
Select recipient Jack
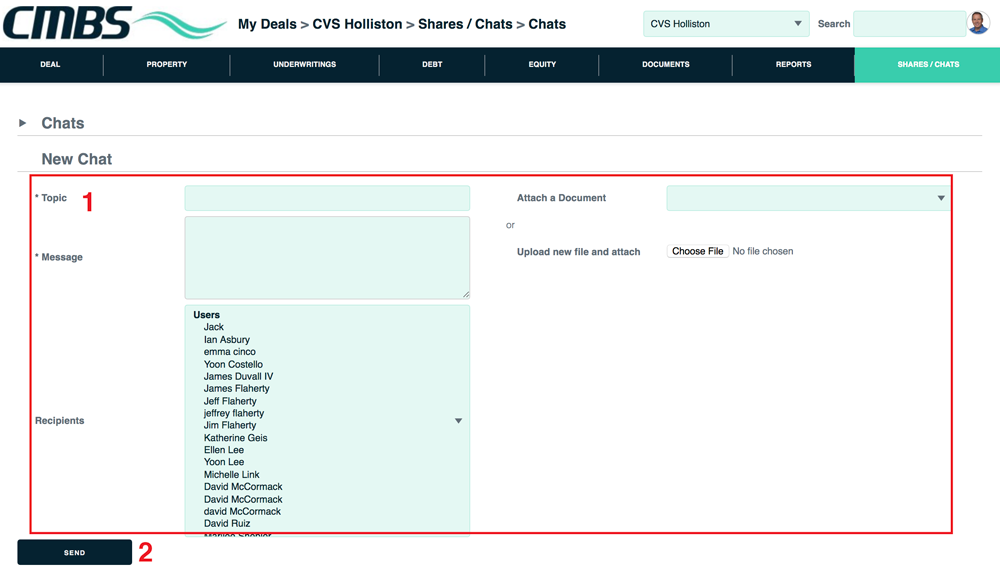pyautogui.click(x=214, y=327)
